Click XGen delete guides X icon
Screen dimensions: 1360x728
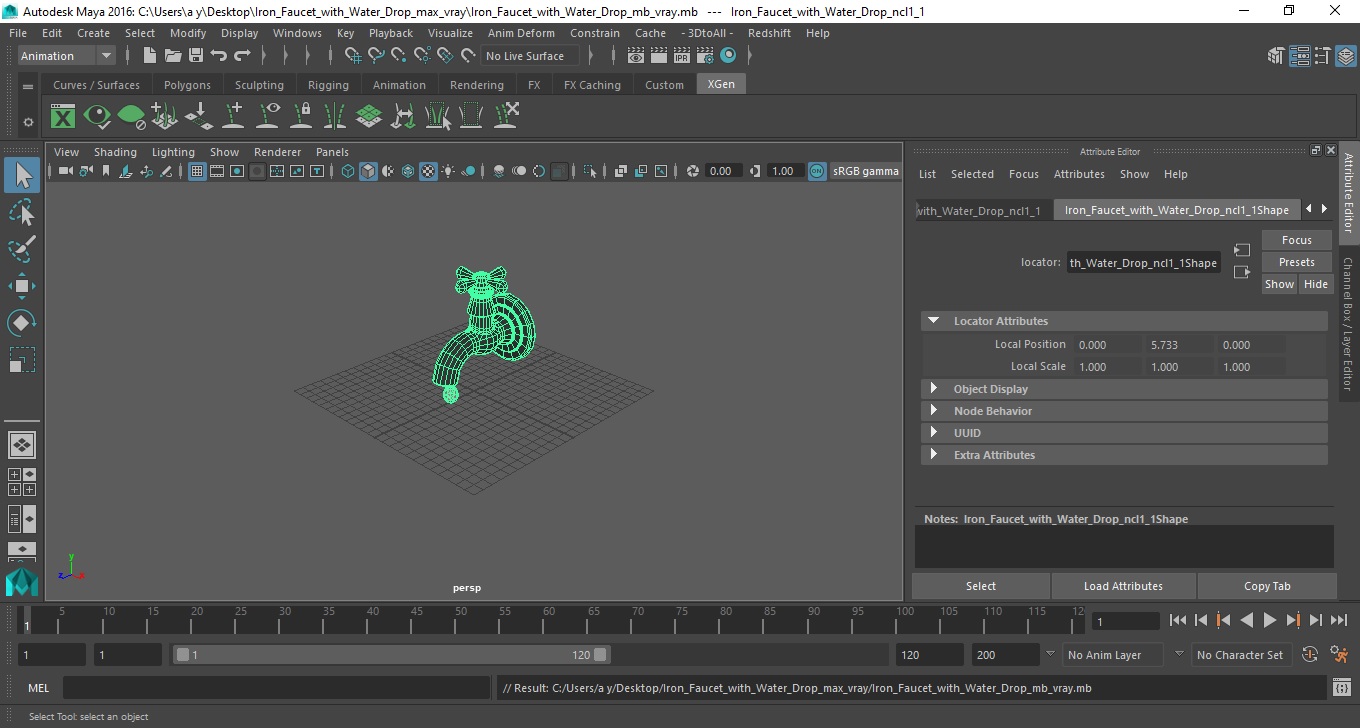[x=506, y=116]
